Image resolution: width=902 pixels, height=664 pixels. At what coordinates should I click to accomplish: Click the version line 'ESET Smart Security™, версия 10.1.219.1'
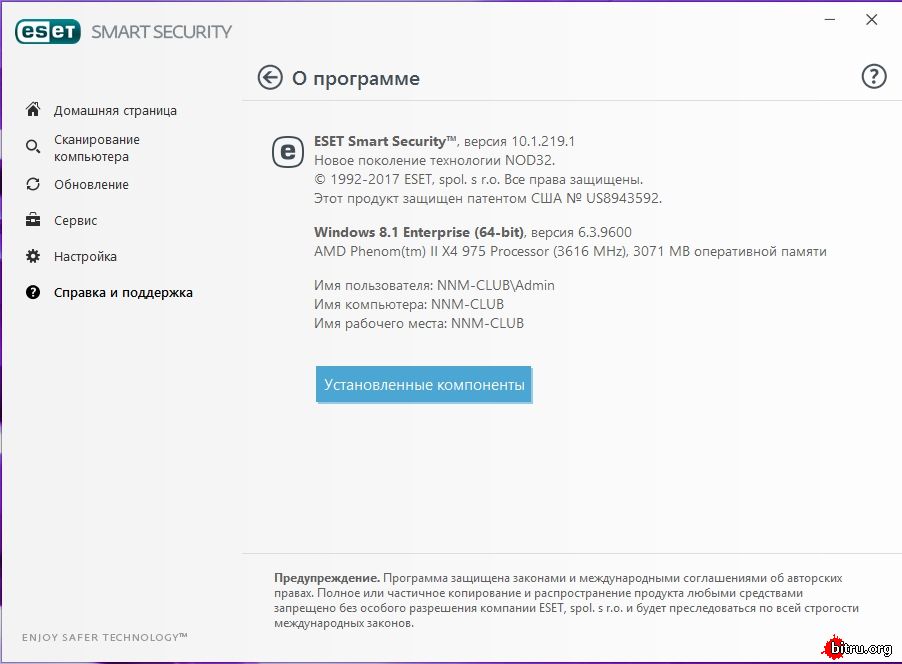(x=444, y=142)
